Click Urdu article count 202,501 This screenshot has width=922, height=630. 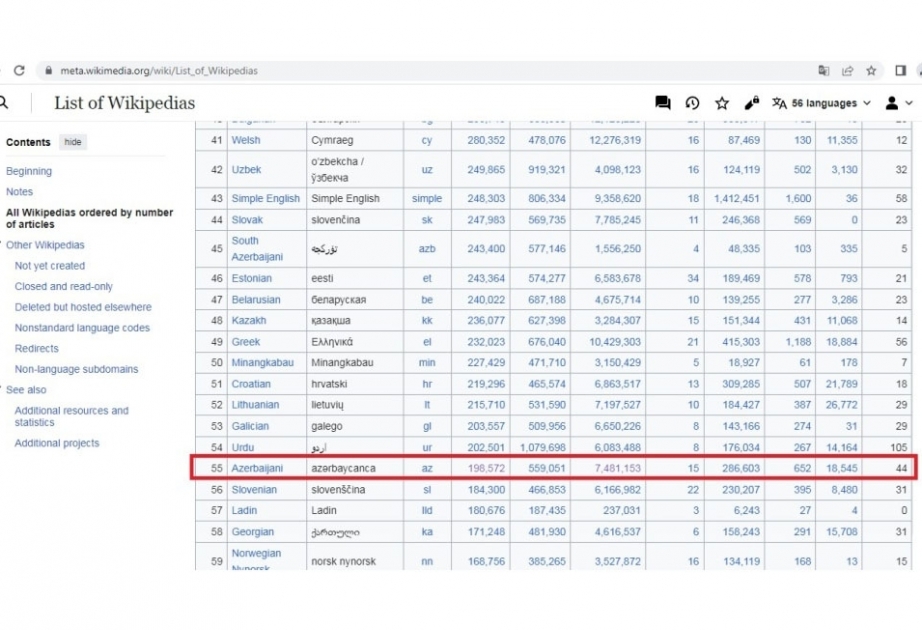point(486,447)
